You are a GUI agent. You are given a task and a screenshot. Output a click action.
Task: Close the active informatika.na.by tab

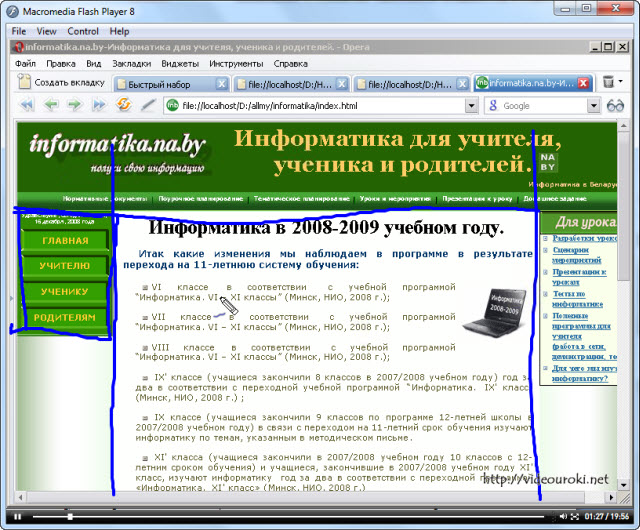[584, 83]
